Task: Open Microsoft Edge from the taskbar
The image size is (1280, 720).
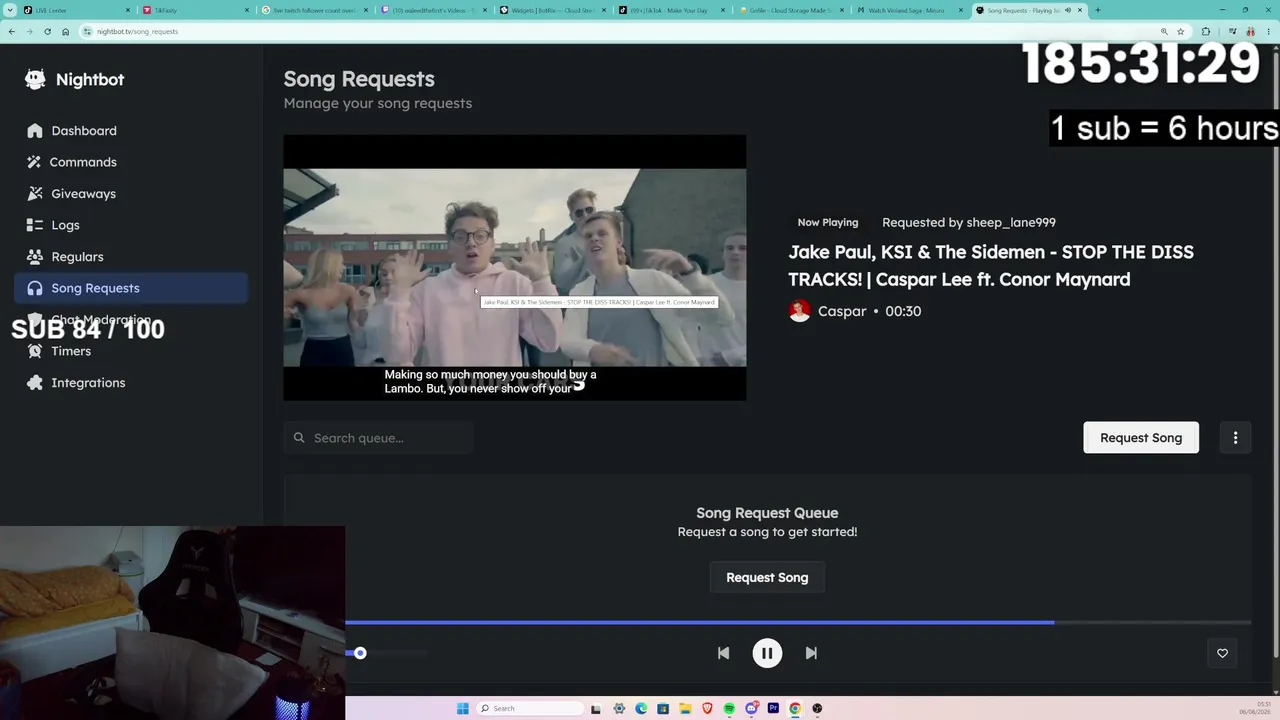Action: pos(641,708)
